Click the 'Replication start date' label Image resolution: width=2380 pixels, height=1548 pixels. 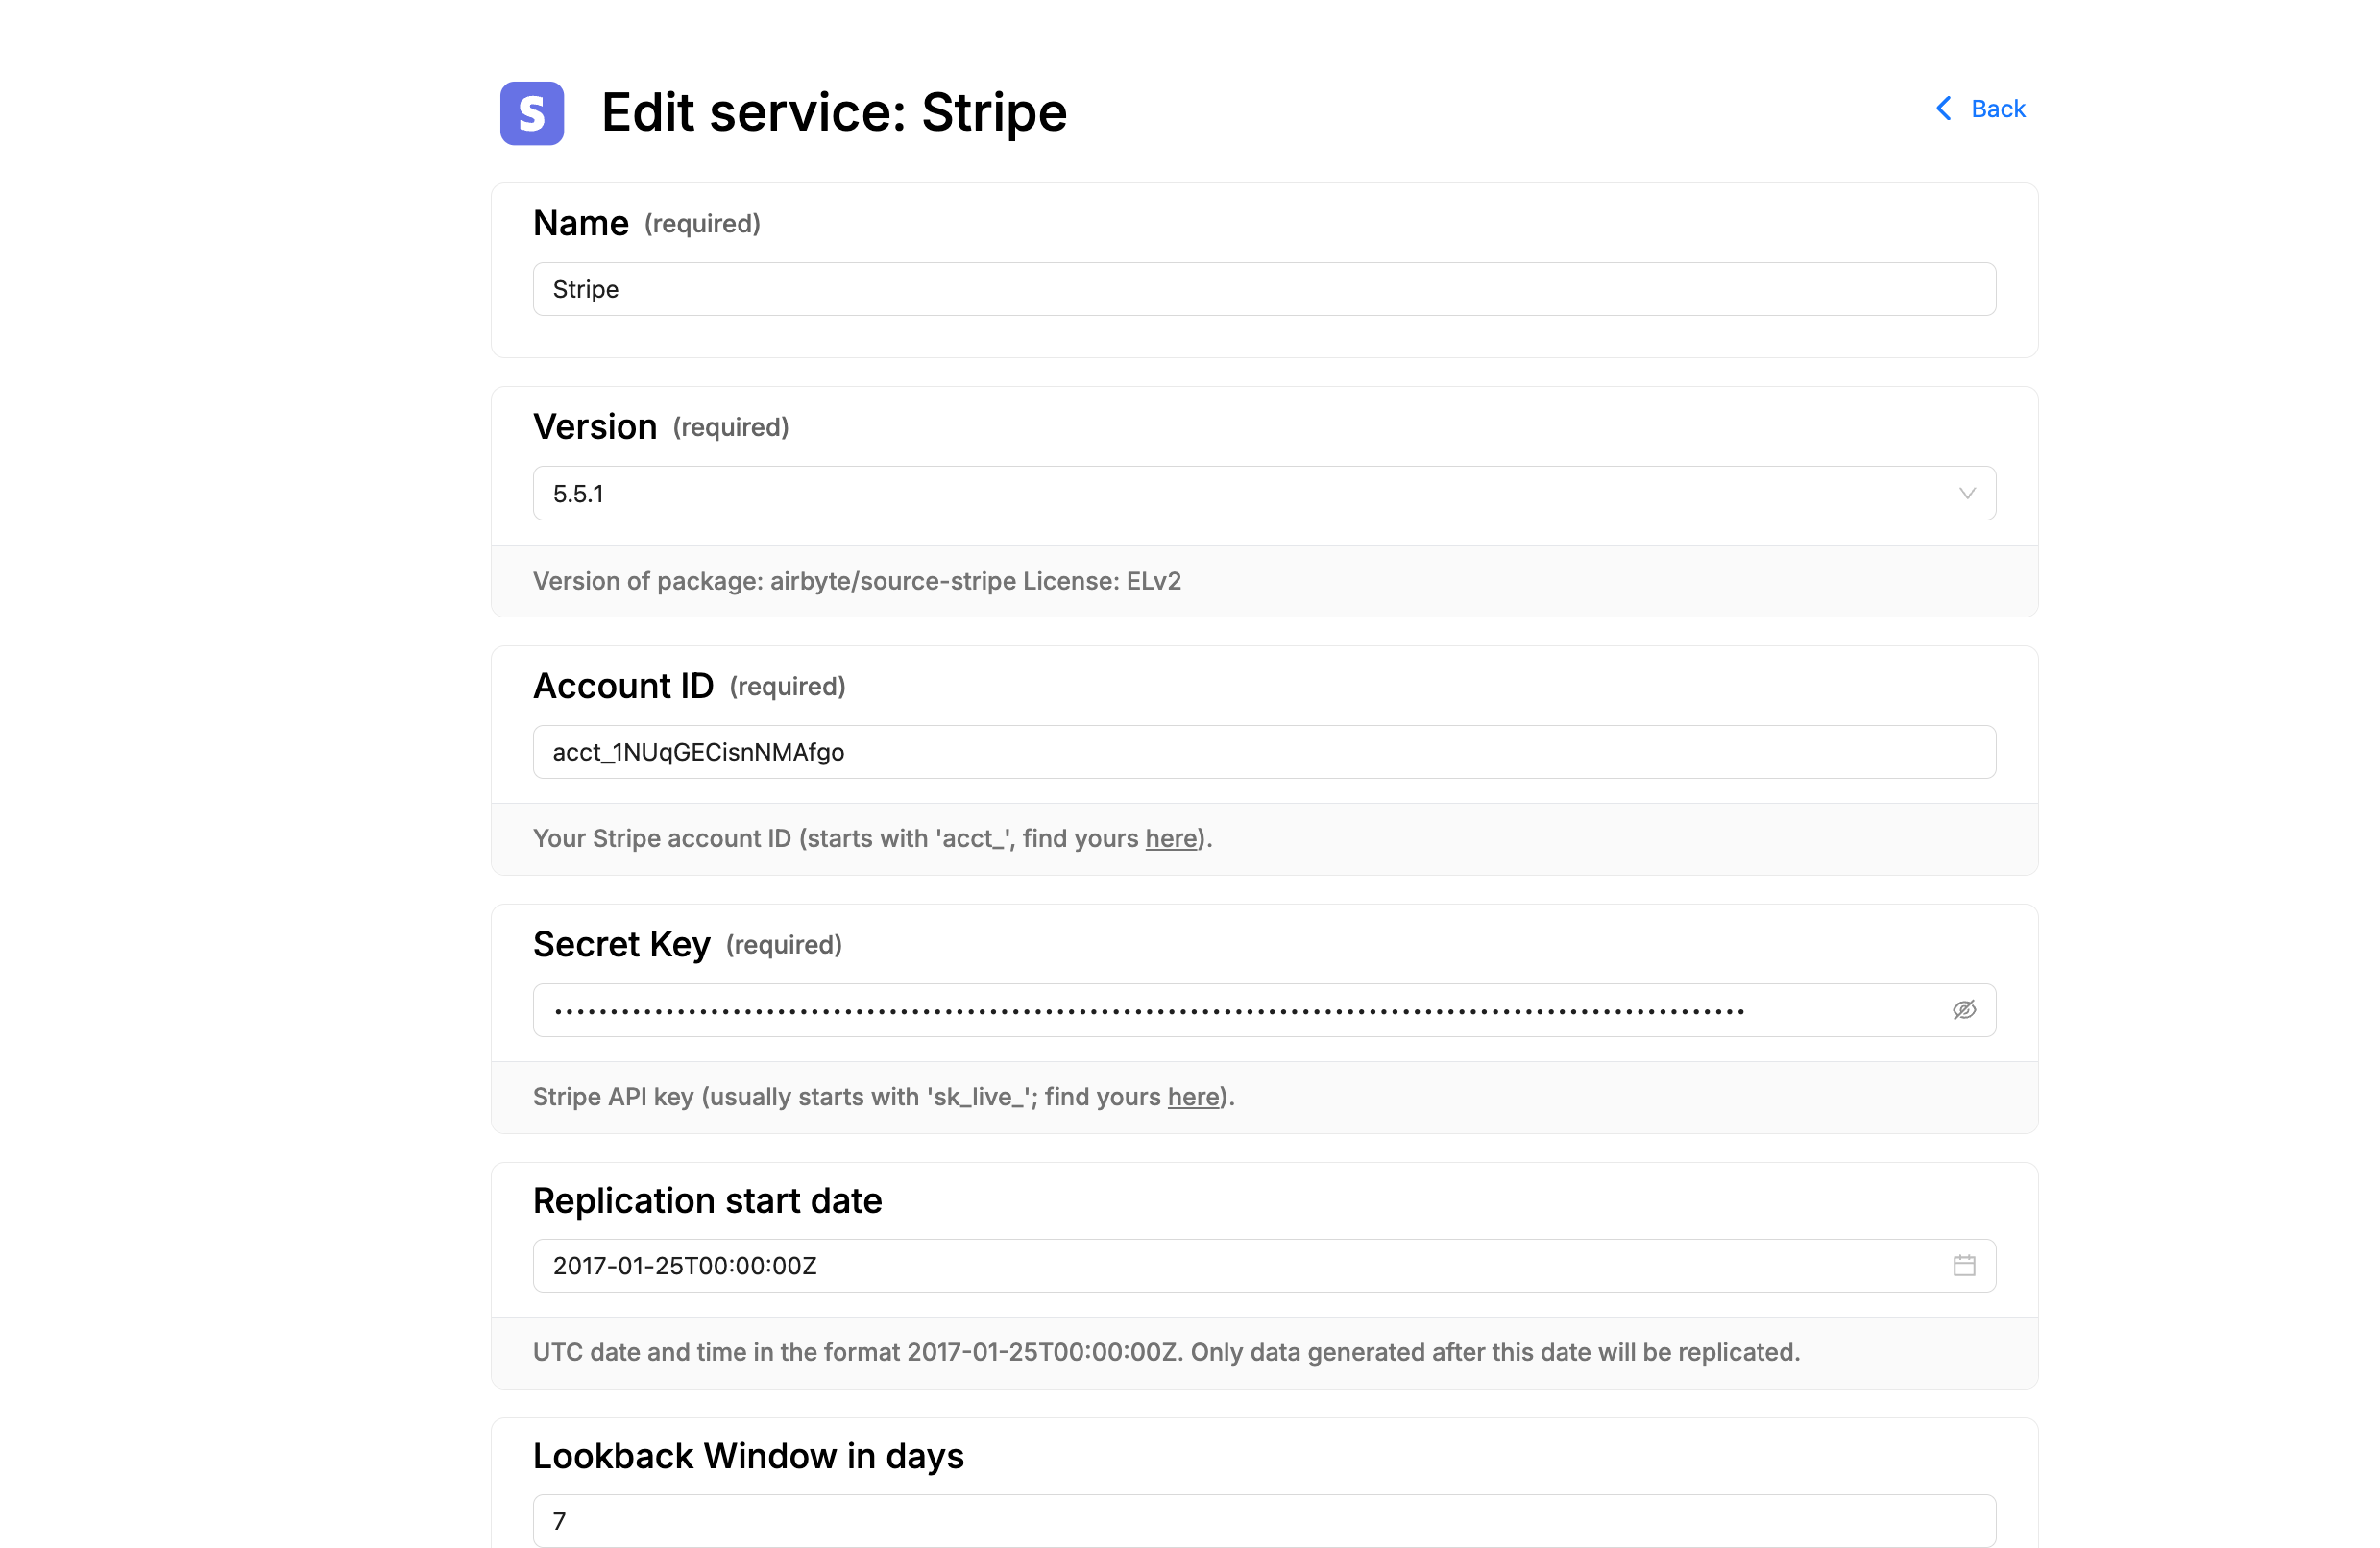[707, 1200]
